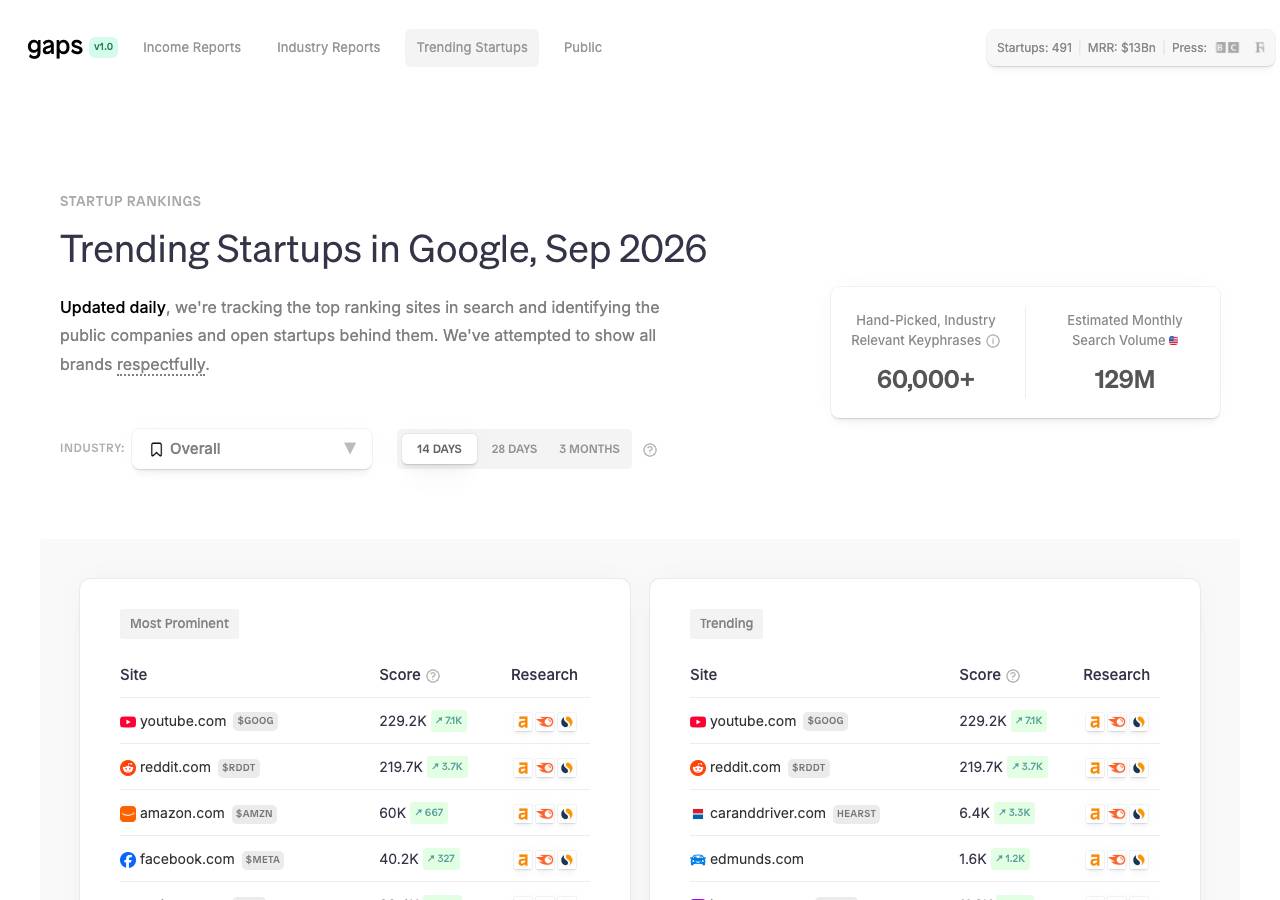
Task: Open Ahrefs research for youtube.com in Trending table
Action: point(1095,721)
